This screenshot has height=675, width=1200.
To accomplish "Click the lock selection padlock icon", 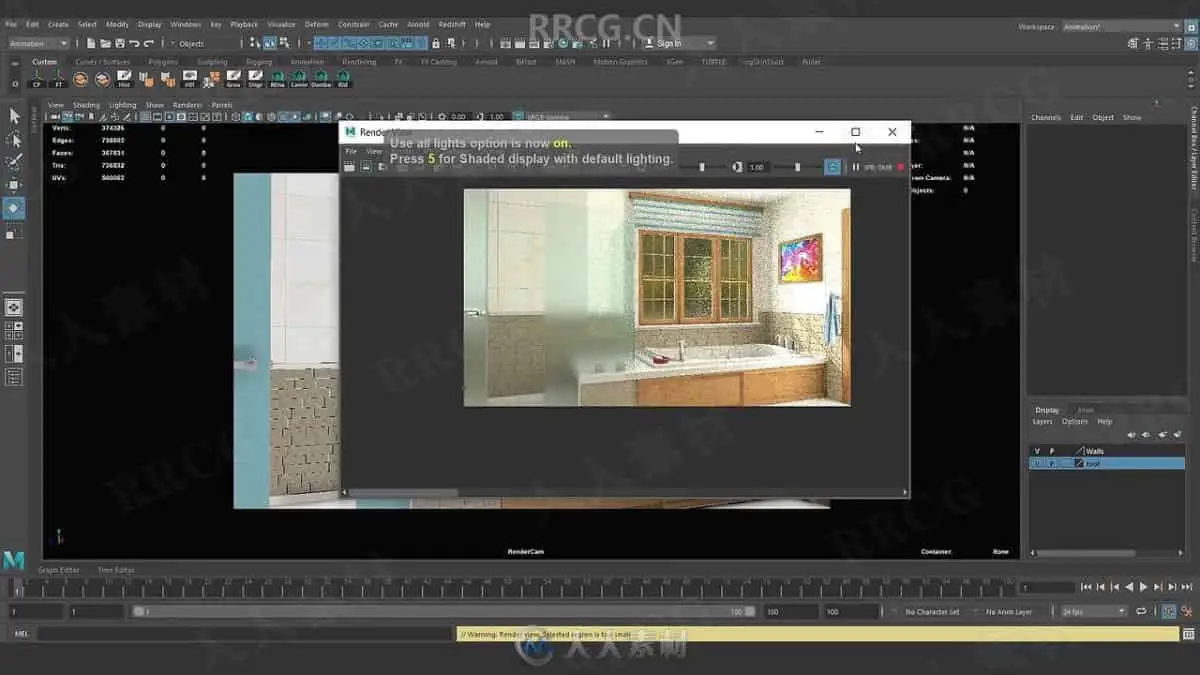I will tap(436, 43).
